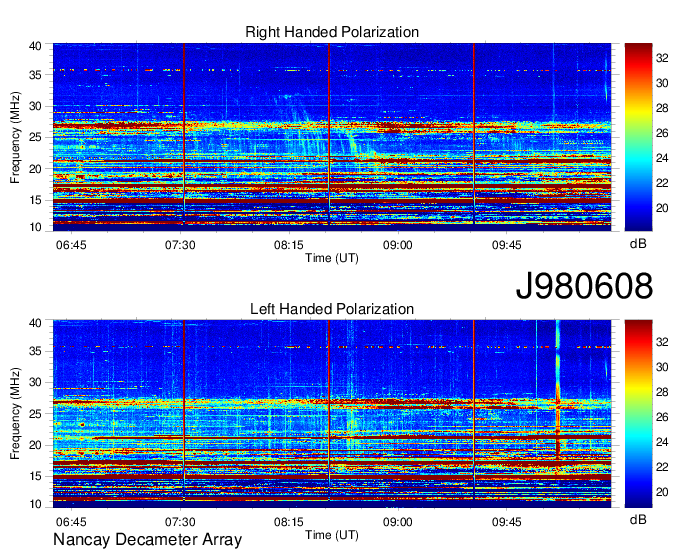Click "Time (UT)" label under Left Handed plot

[332, 535]
